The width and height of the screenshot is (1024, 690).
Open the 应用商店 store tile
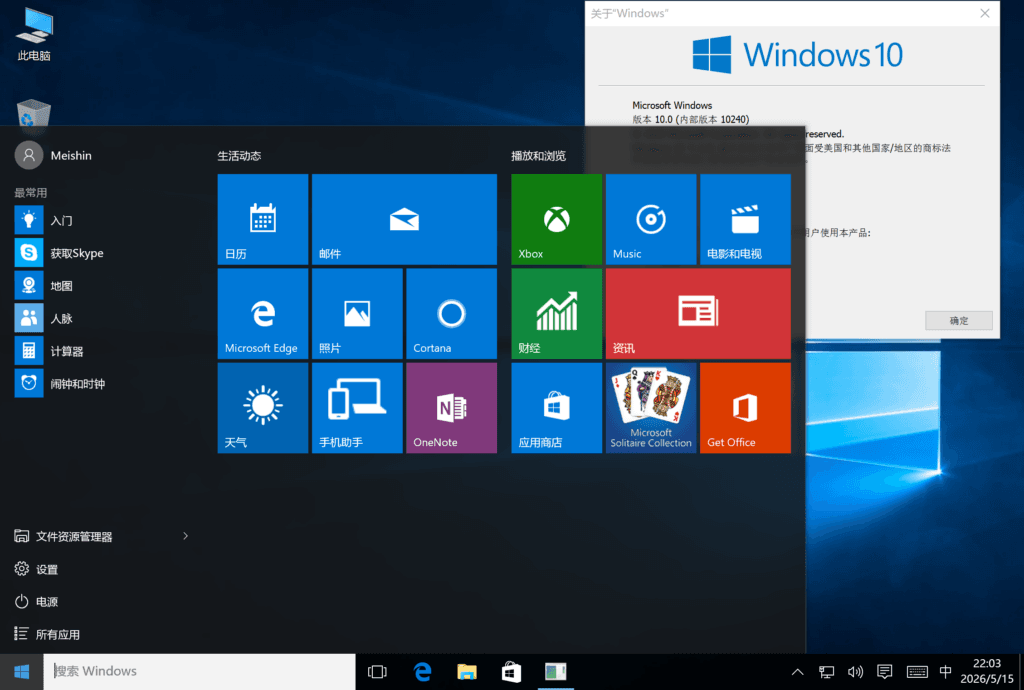pos(556,408)
